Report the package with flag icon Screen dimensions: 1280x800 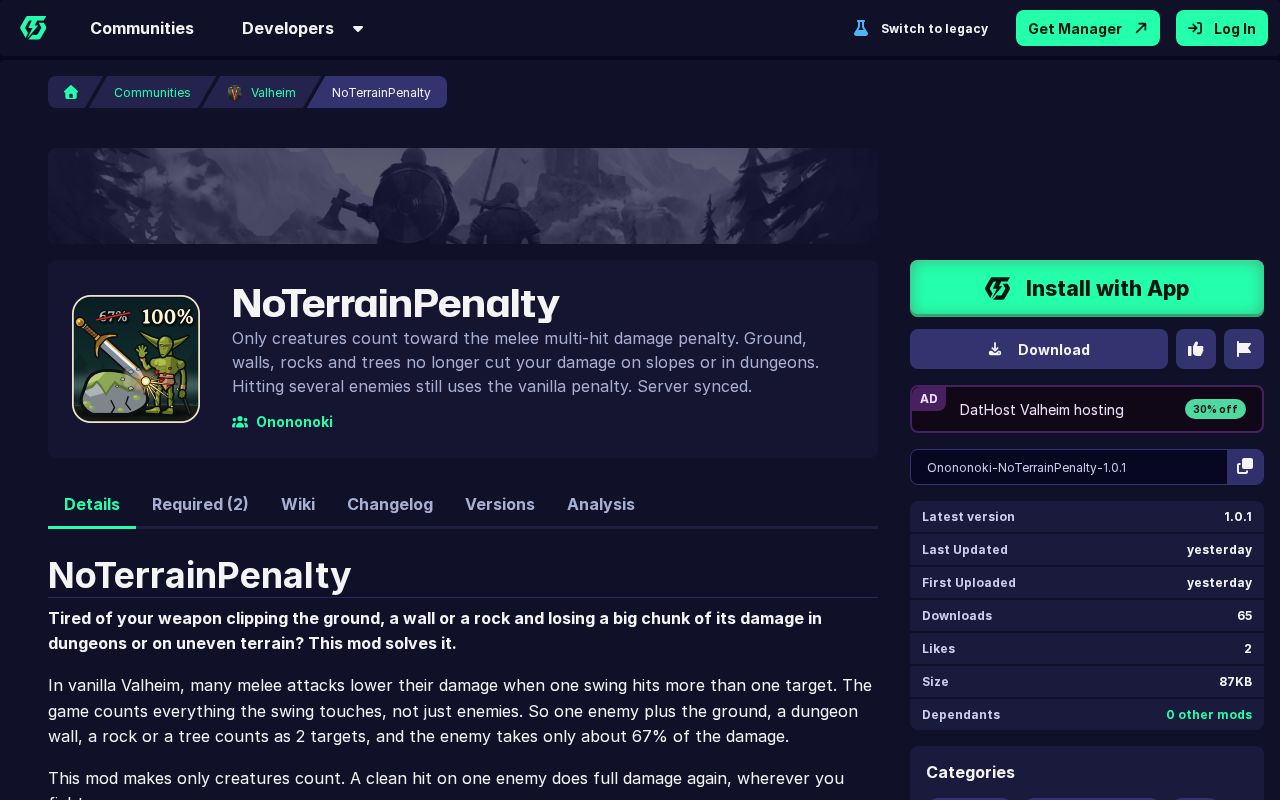[x=1244, y=349]
